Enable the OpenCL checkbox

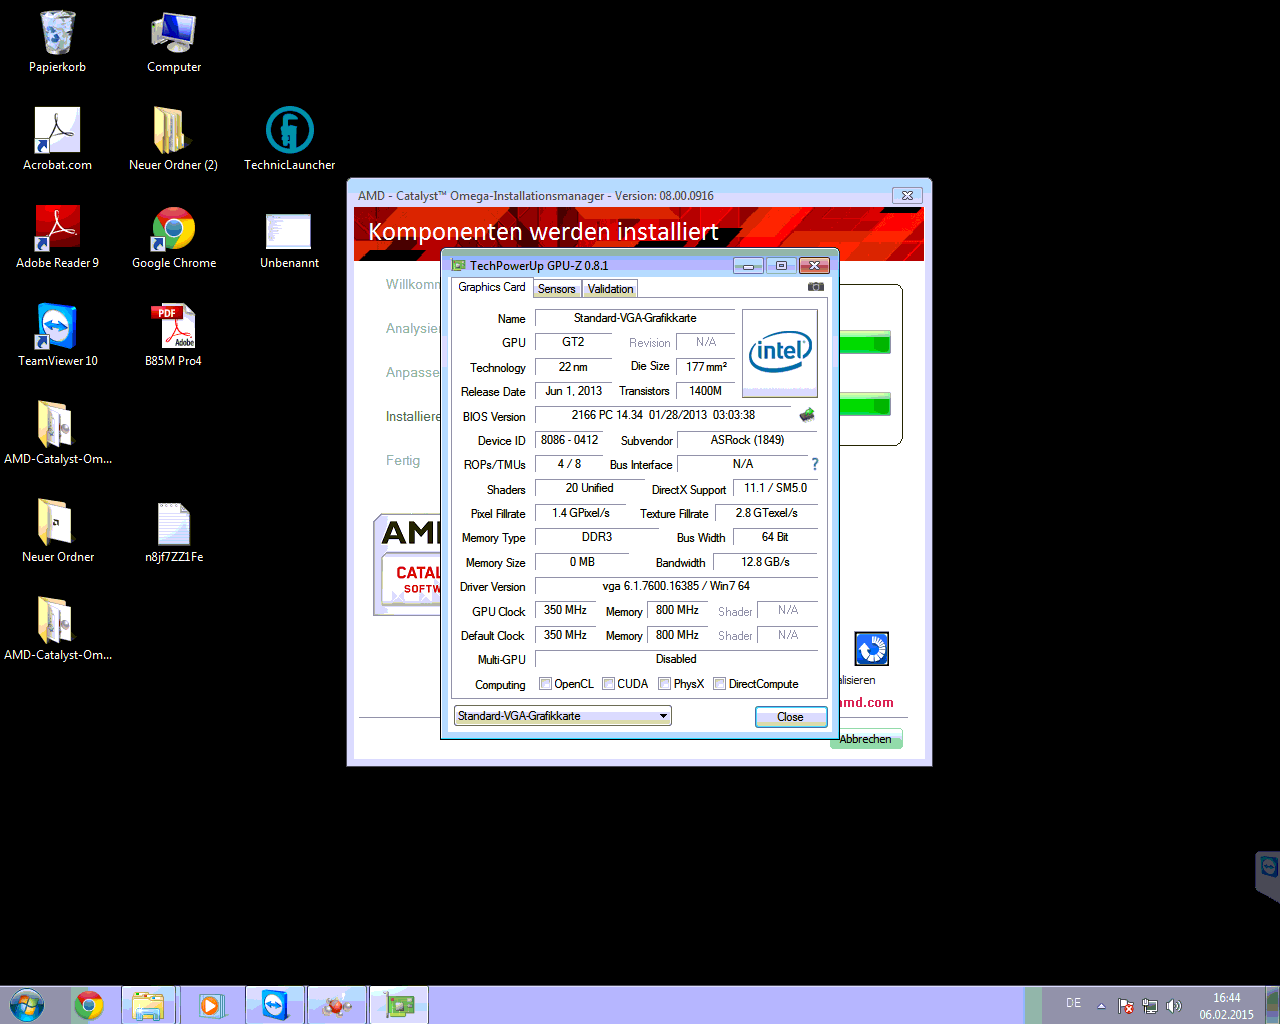[x=545, y=684]
